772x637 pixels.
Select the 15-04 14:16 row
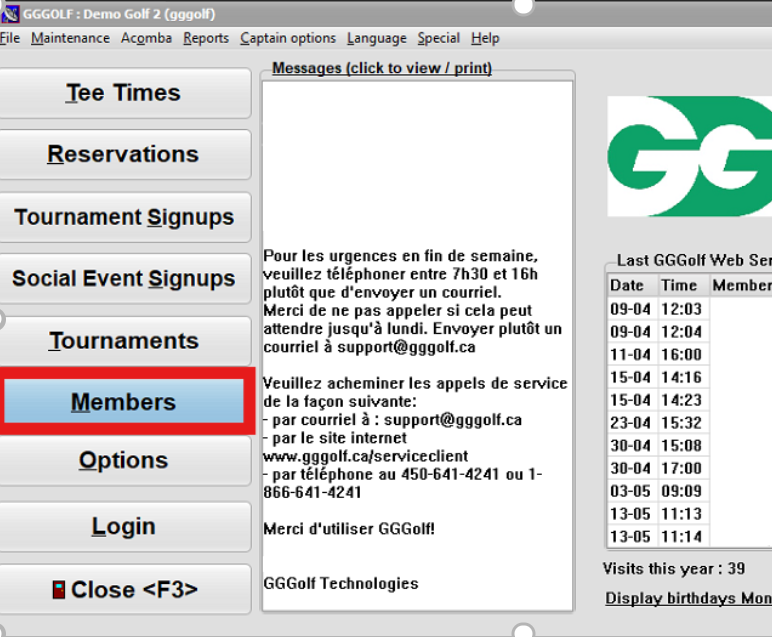pos(689,377)
